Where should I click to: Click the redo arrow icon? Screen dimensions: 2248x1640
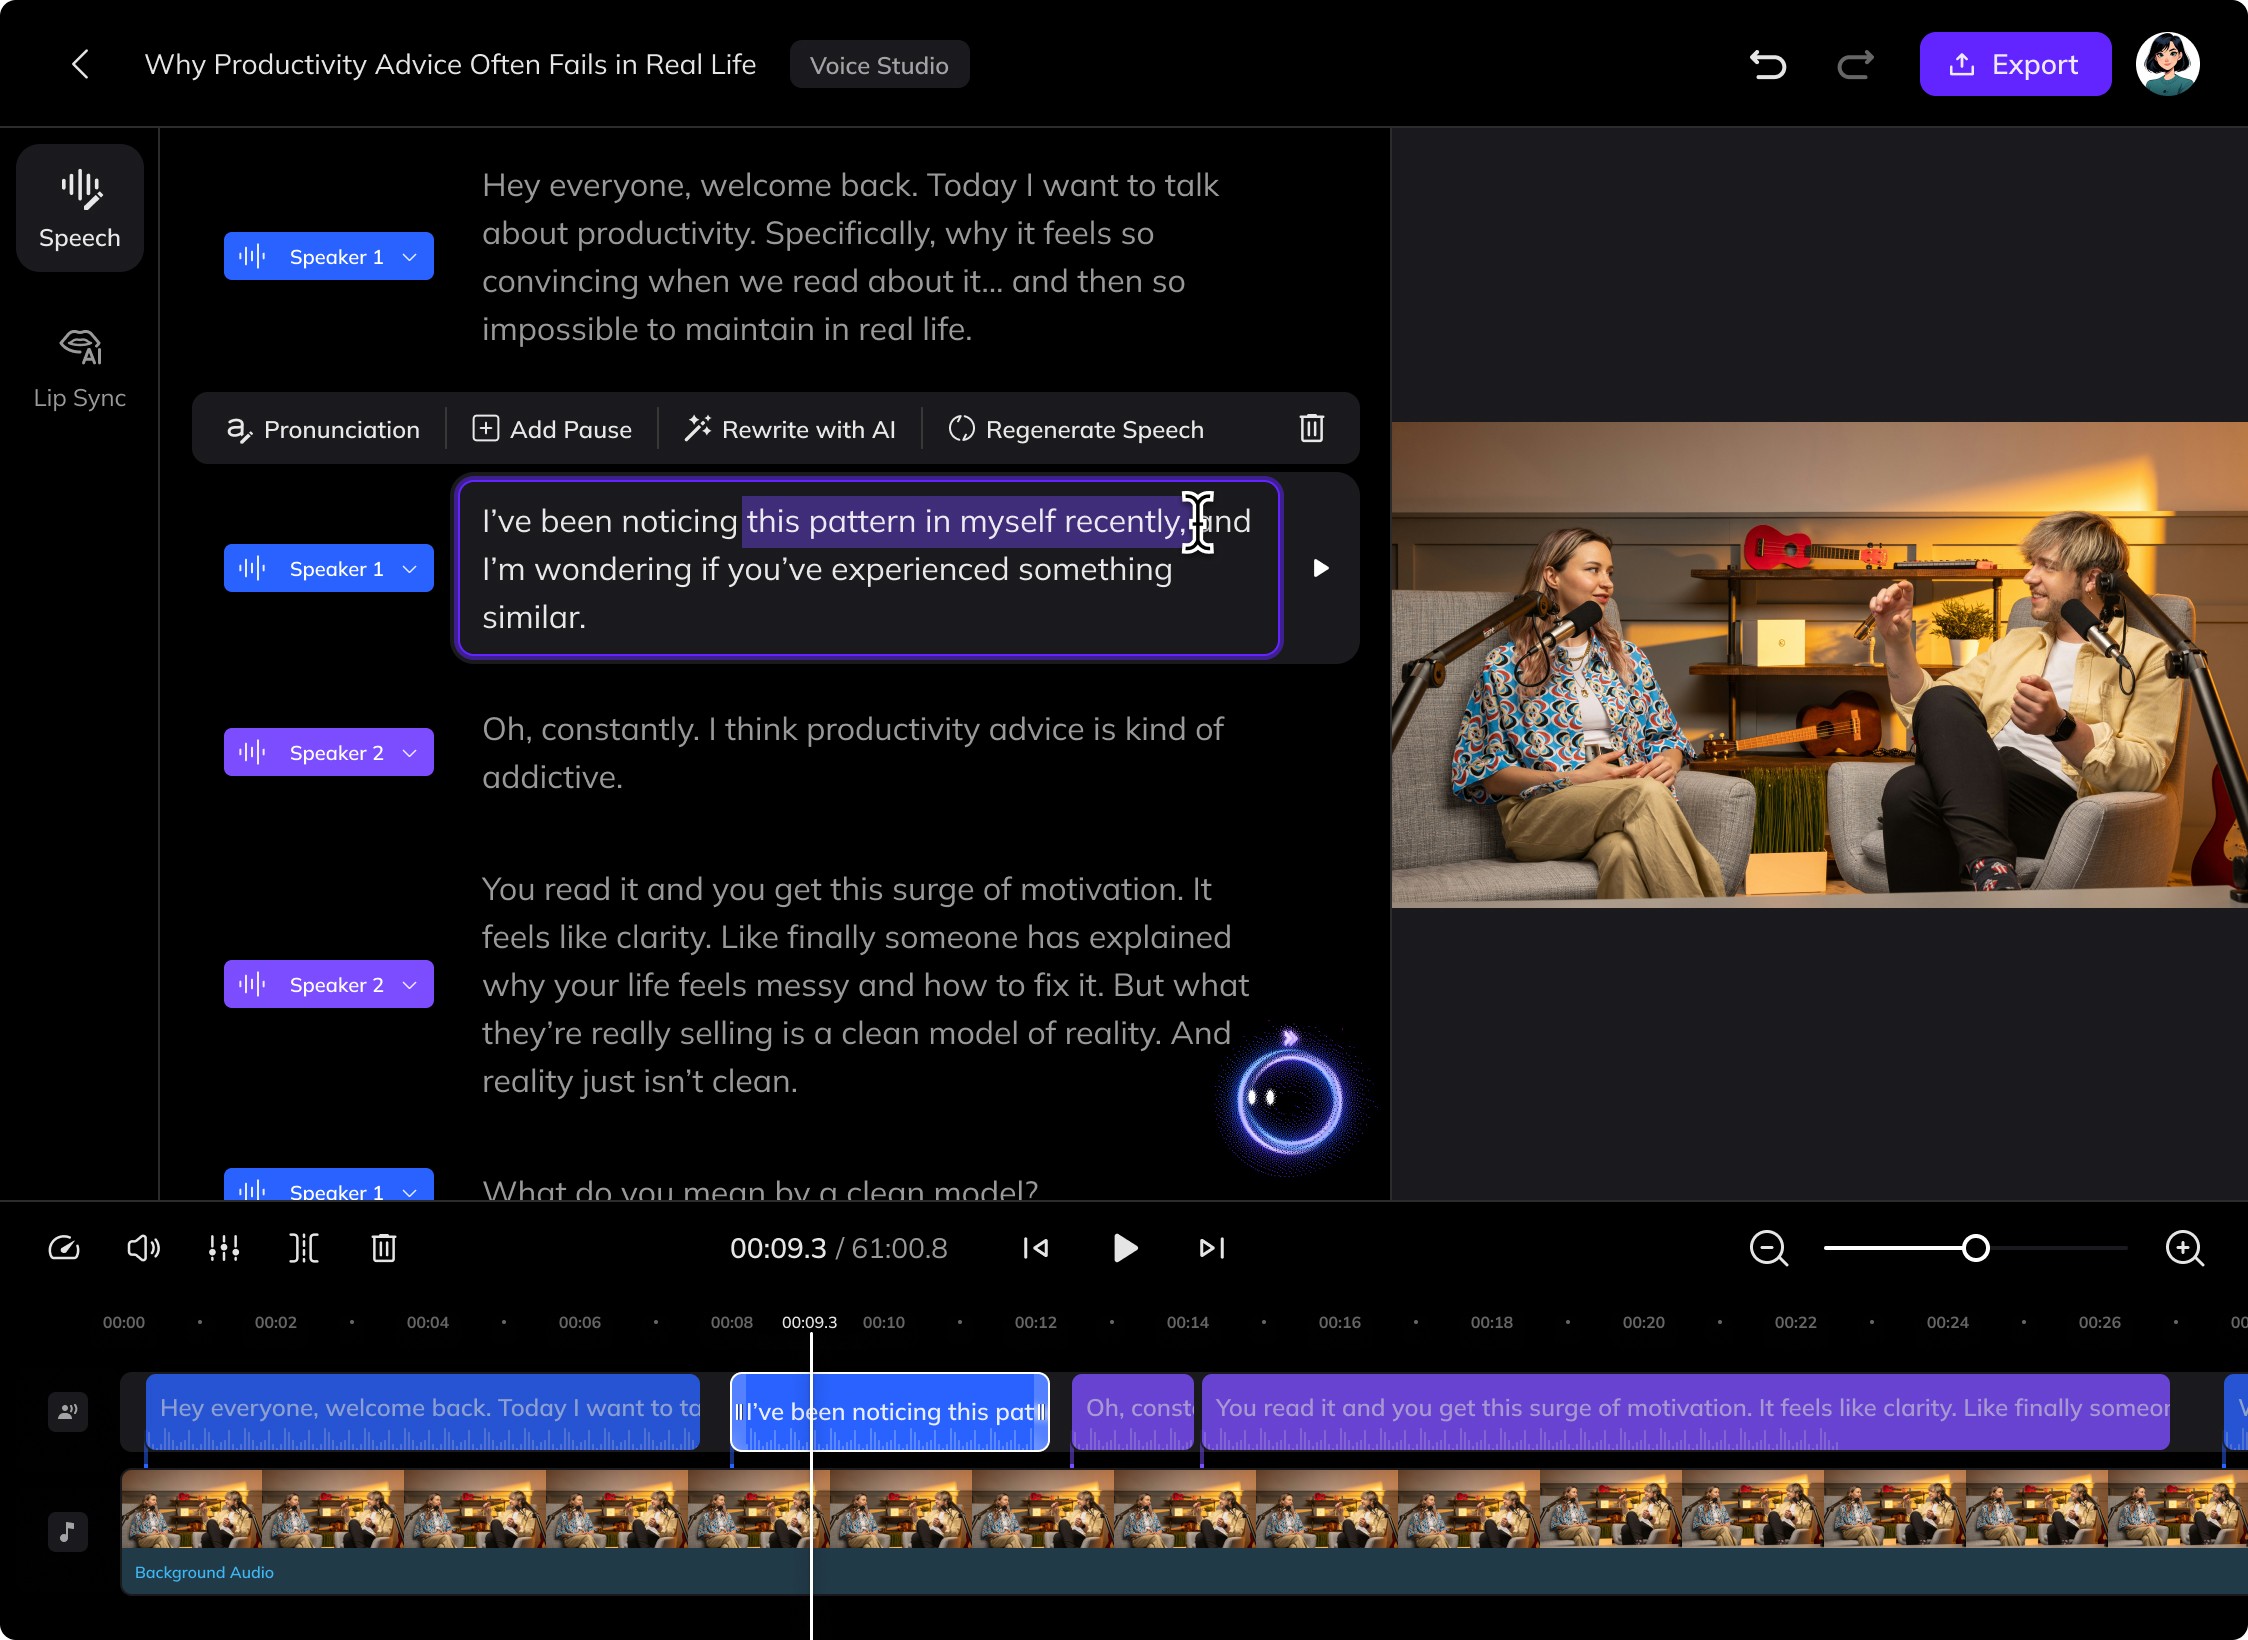(x=1855, y=65)
